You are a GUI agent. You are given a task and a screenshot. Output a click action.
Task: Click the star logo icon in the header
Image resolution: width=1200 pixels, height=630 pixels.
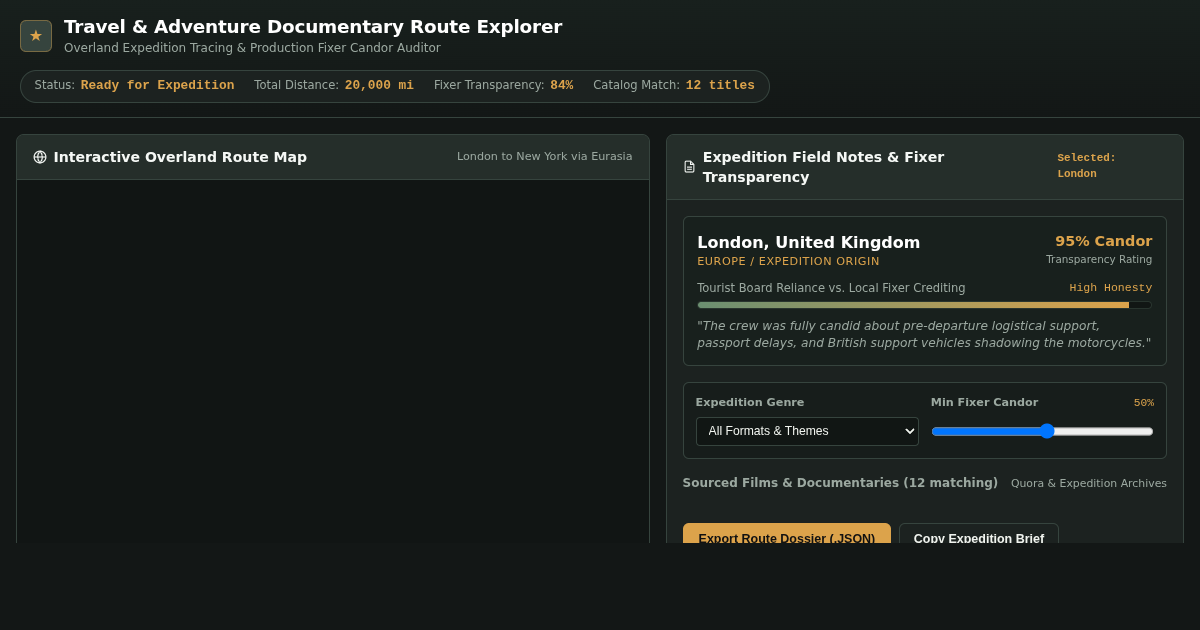(36, 36)
